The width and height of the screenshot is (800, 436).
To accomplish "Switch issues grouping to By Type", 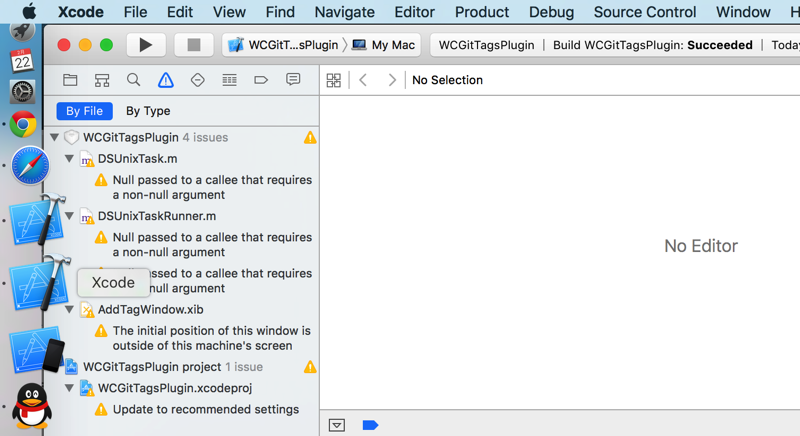I will 148,111.
